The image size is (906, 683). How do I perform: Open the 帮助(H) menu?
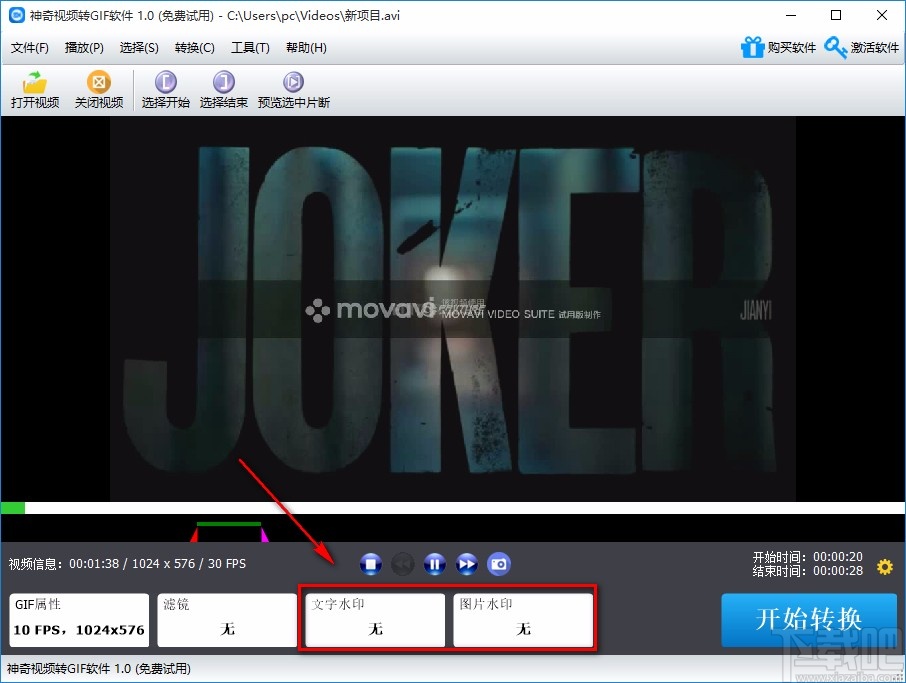tap(306, 48)
